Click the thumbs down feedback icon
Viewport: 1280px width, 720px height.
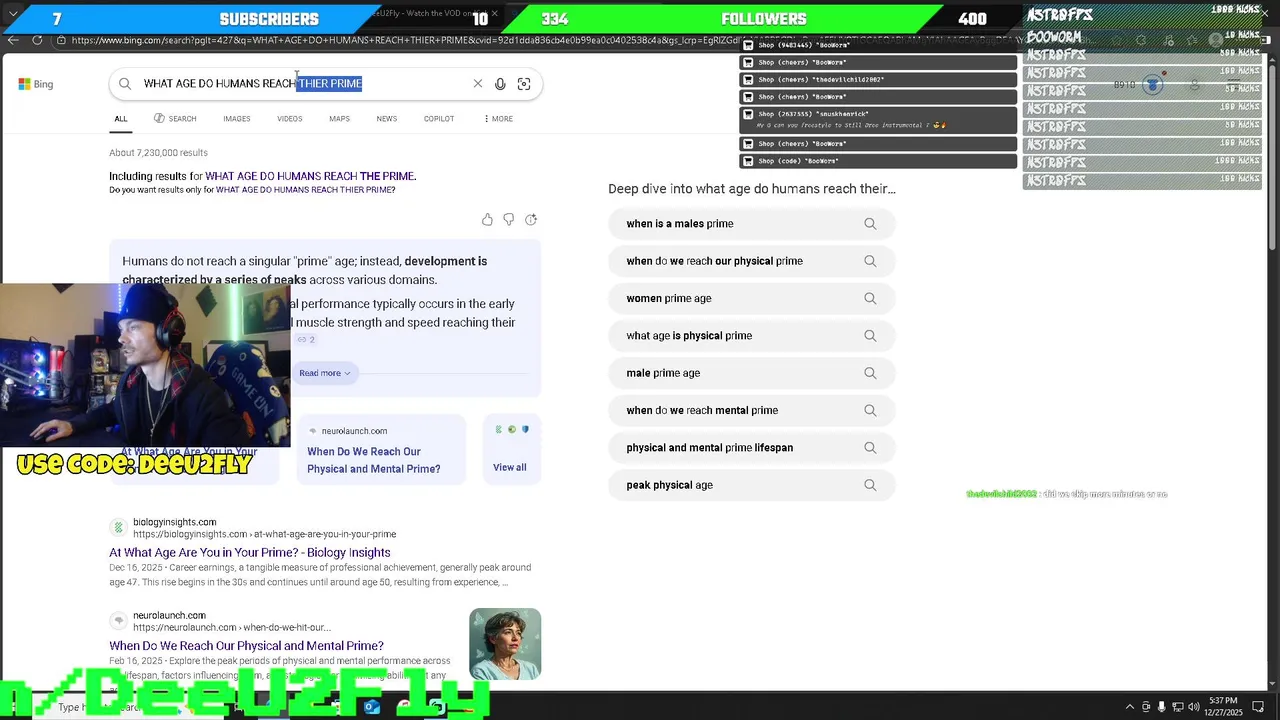(509, 219)
